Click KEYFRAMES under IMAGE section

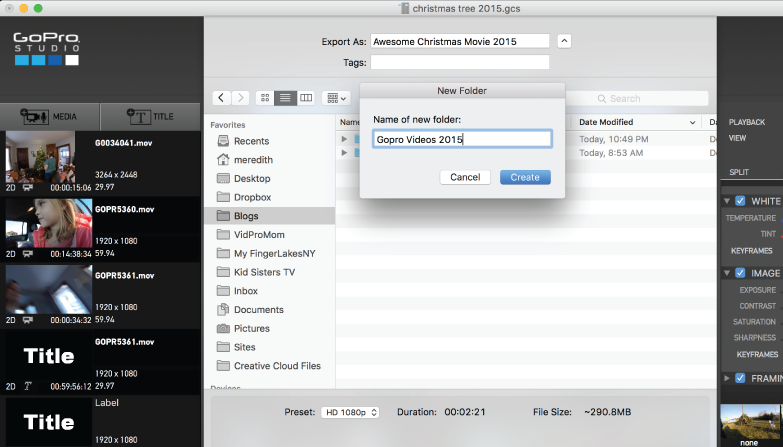[x=757, y=354]
